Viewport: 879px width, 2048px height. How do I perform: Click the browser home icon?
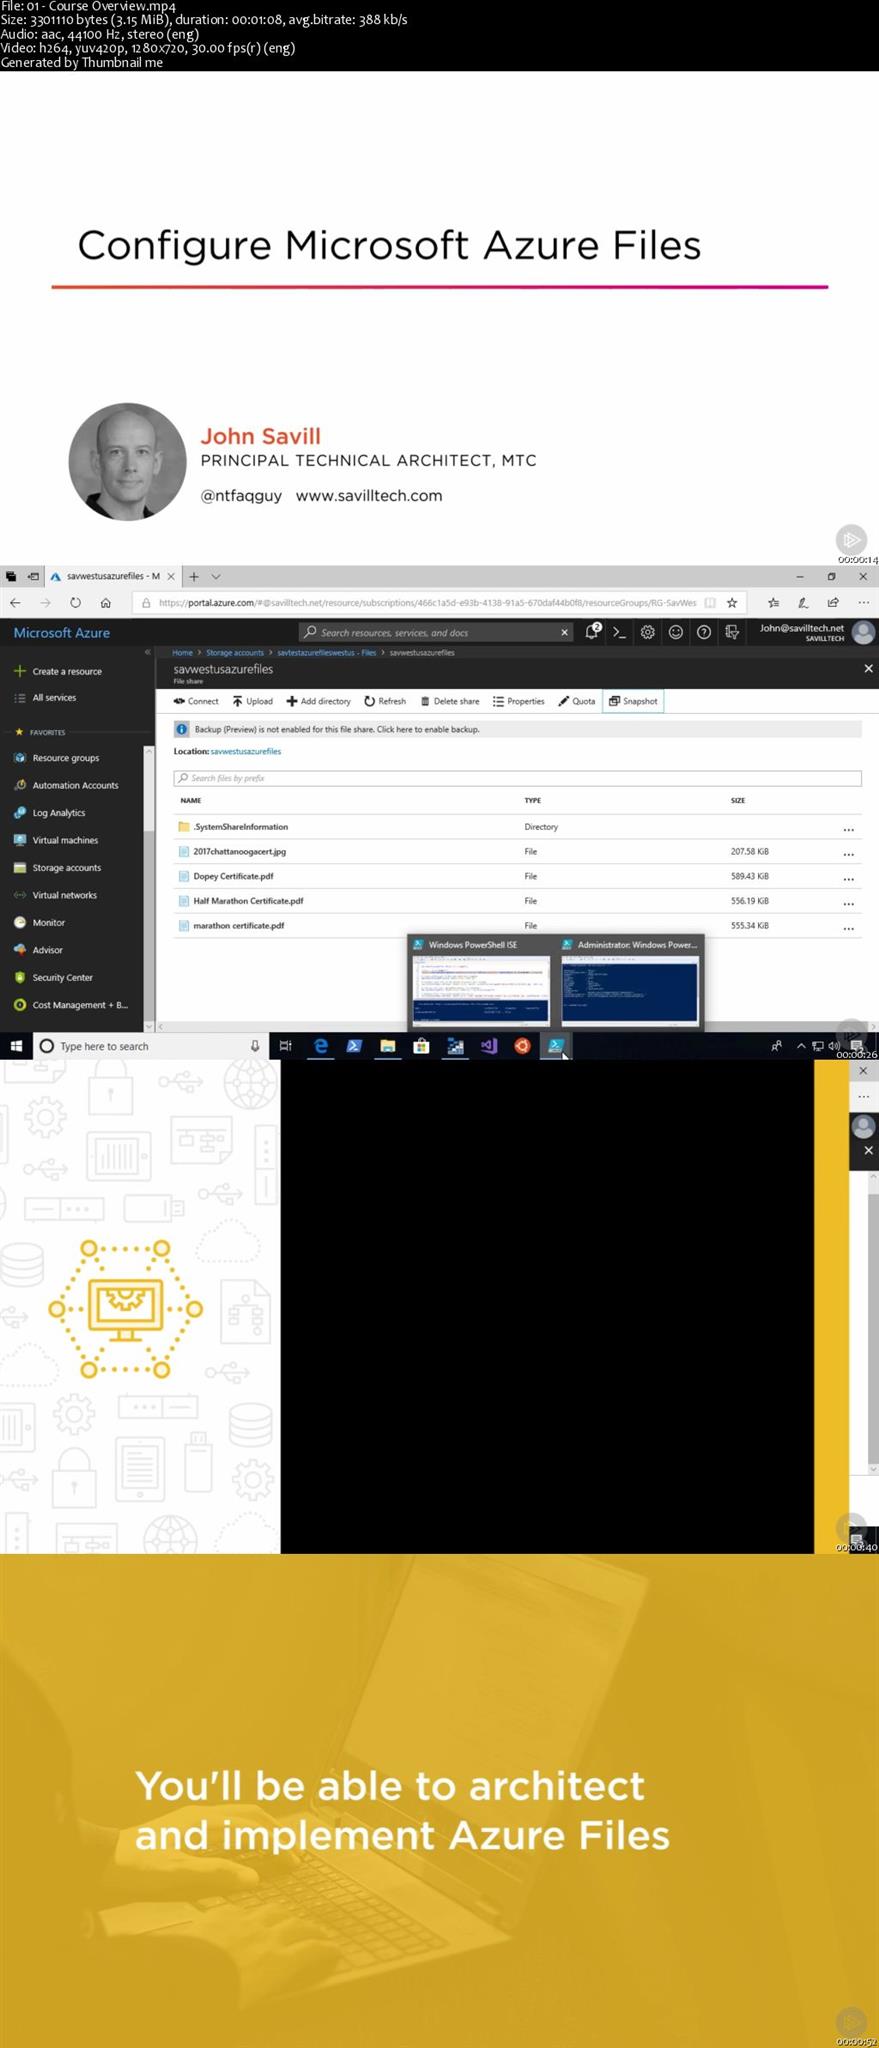click(105, 603)
